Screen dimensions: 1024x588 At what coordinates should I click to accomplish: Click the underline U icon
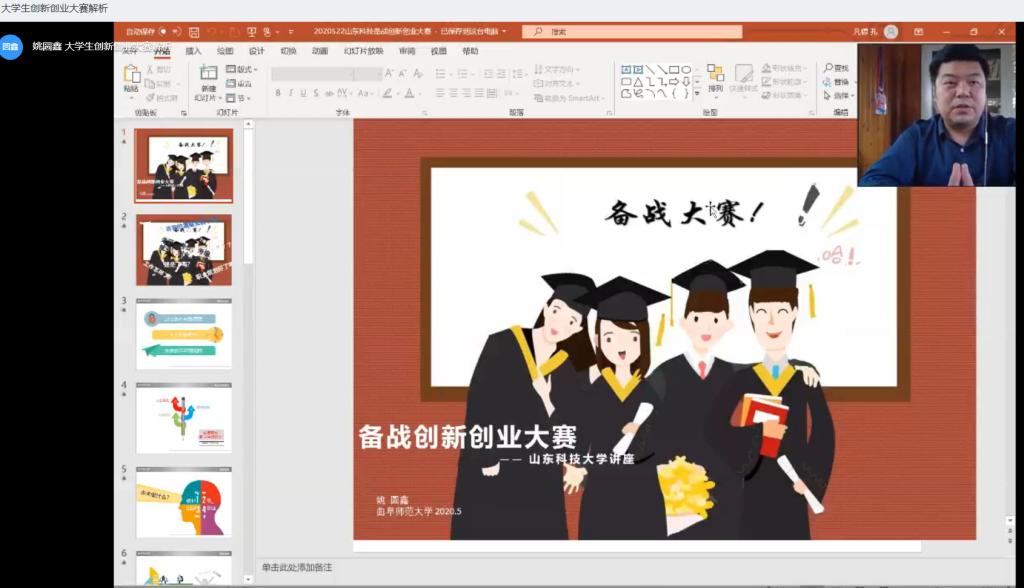click(x=304, y=93)
